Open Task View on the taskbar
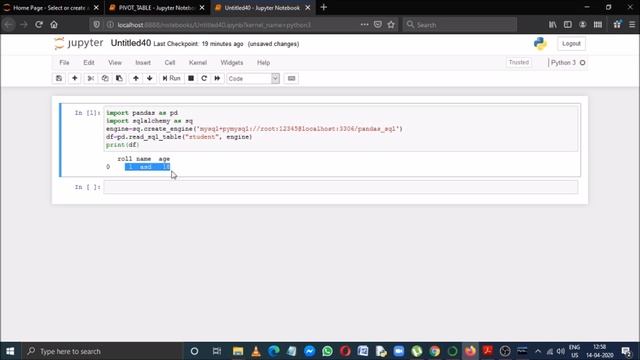 pyautogui.click(x=217, y=351)
